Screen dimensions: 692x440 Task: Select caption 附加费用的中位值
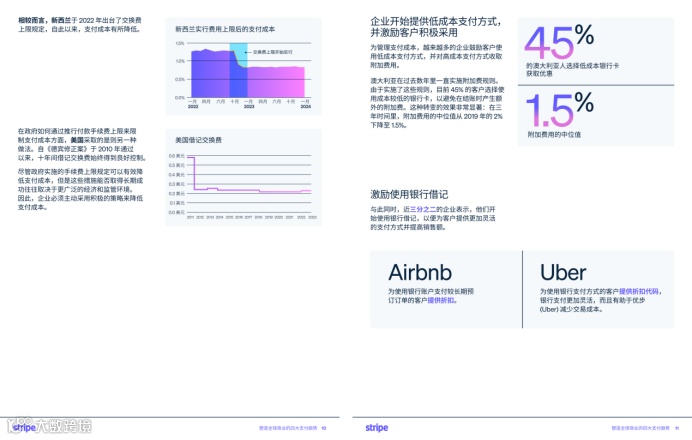(x=554, y=135)
